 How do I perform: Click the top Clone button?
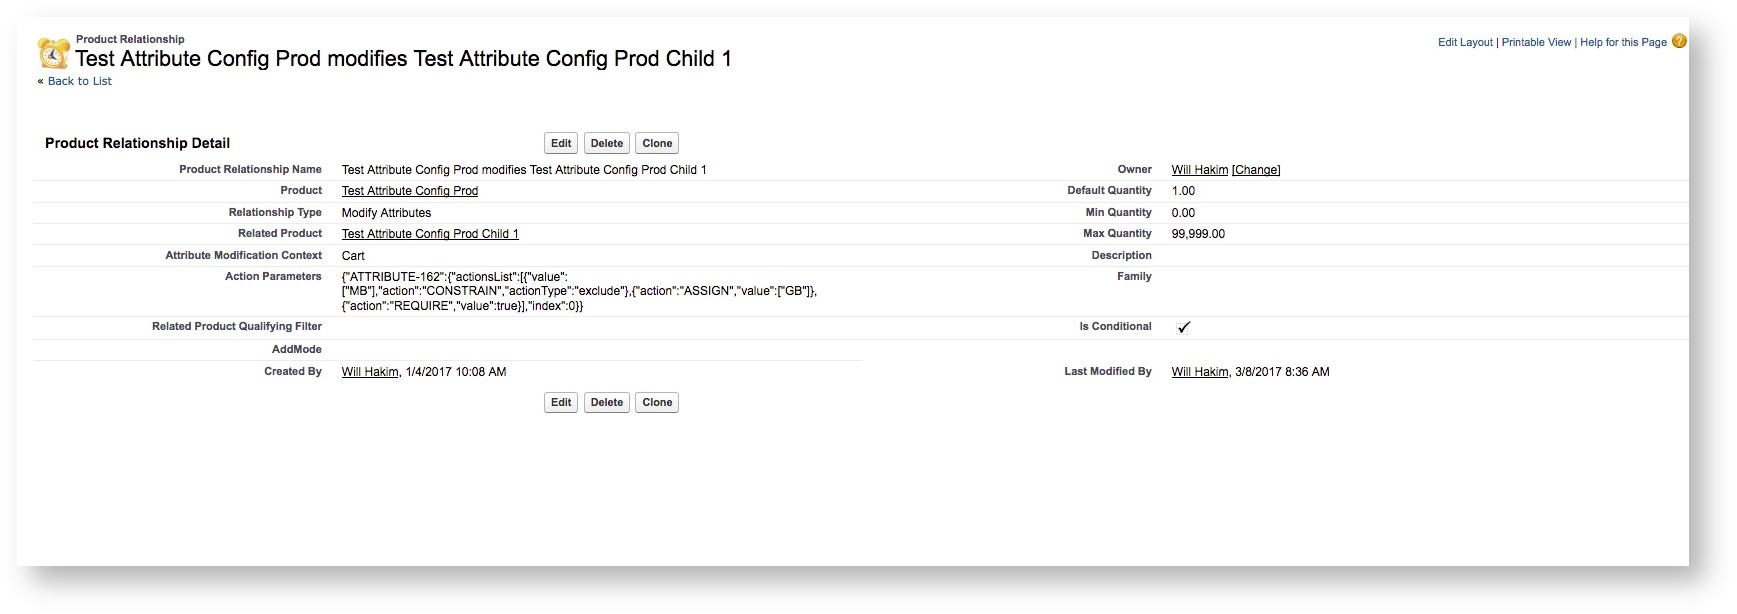coord(657,143)
